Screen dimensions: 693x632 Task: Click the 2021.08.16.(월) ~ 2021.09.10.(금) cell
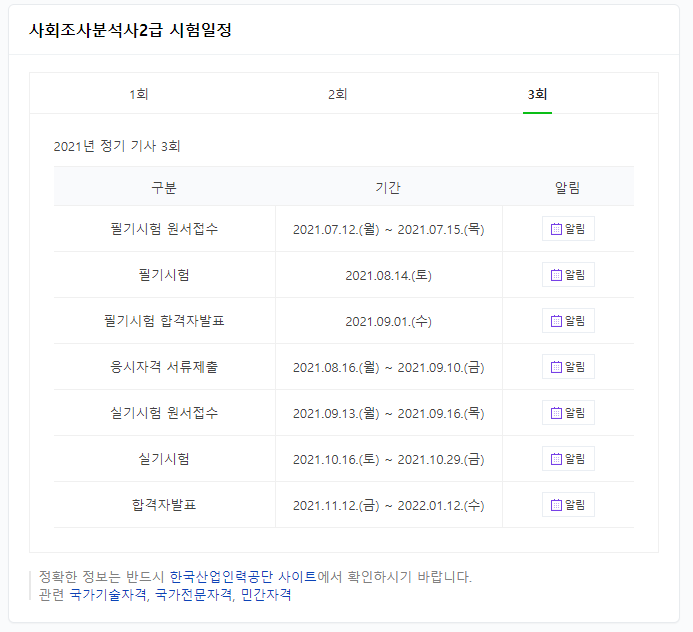[x=388, y=367]
